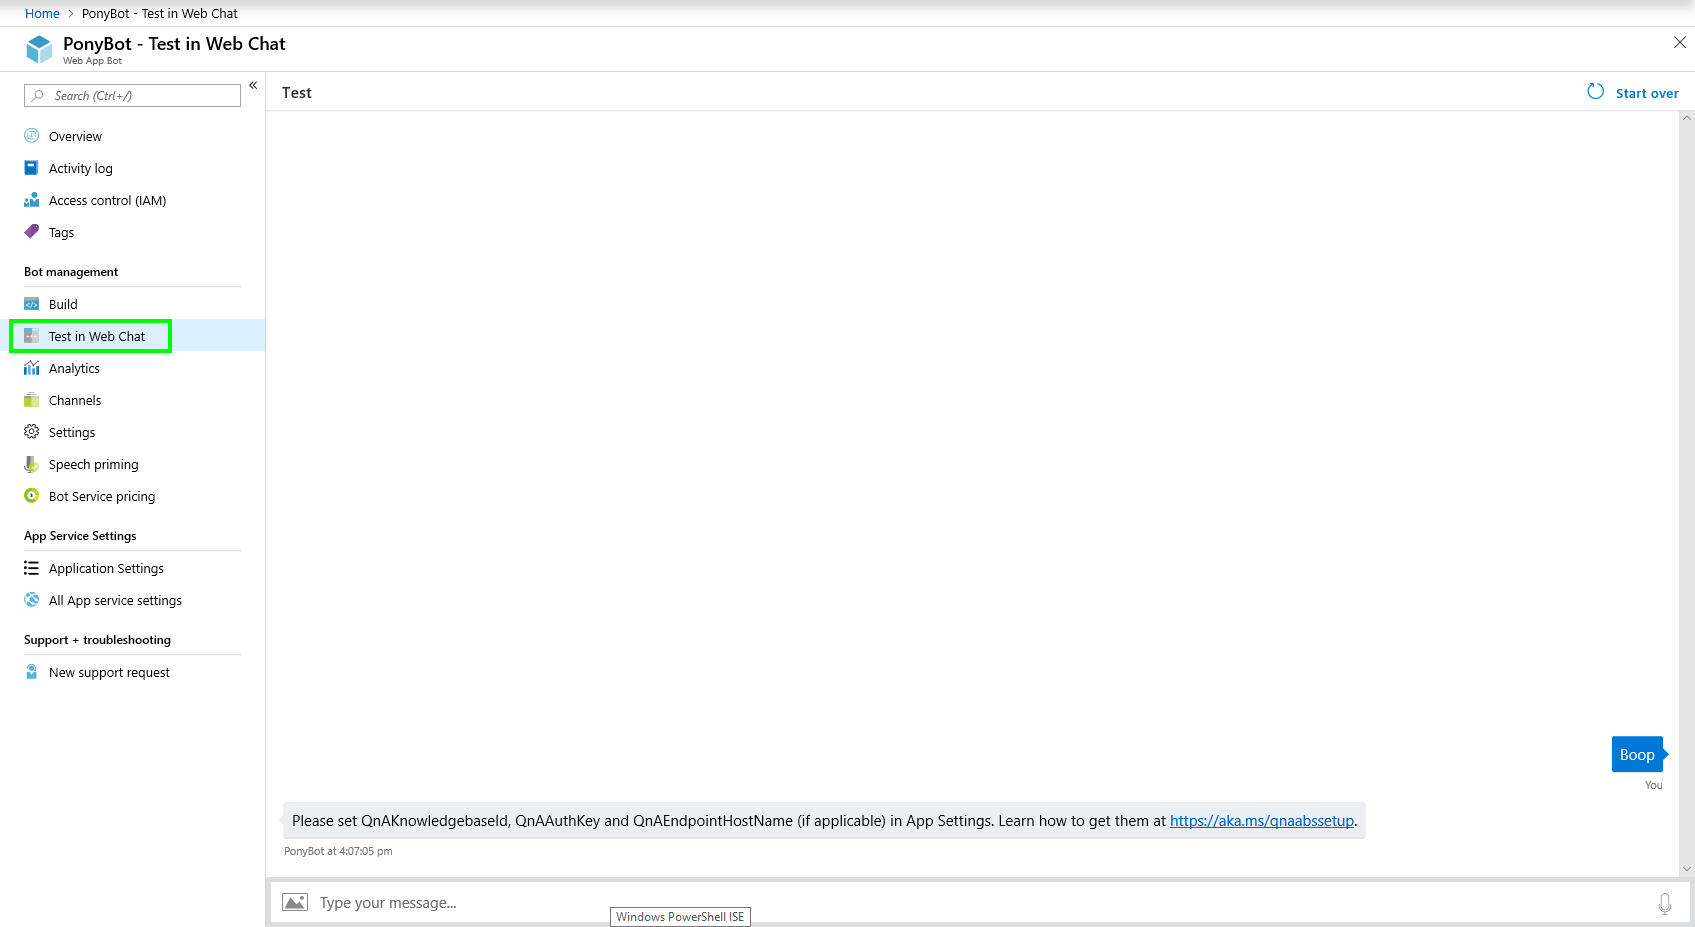1695x927 pixels.
Task: Click the Bot Service pricing icon
Action: [32, 496]
